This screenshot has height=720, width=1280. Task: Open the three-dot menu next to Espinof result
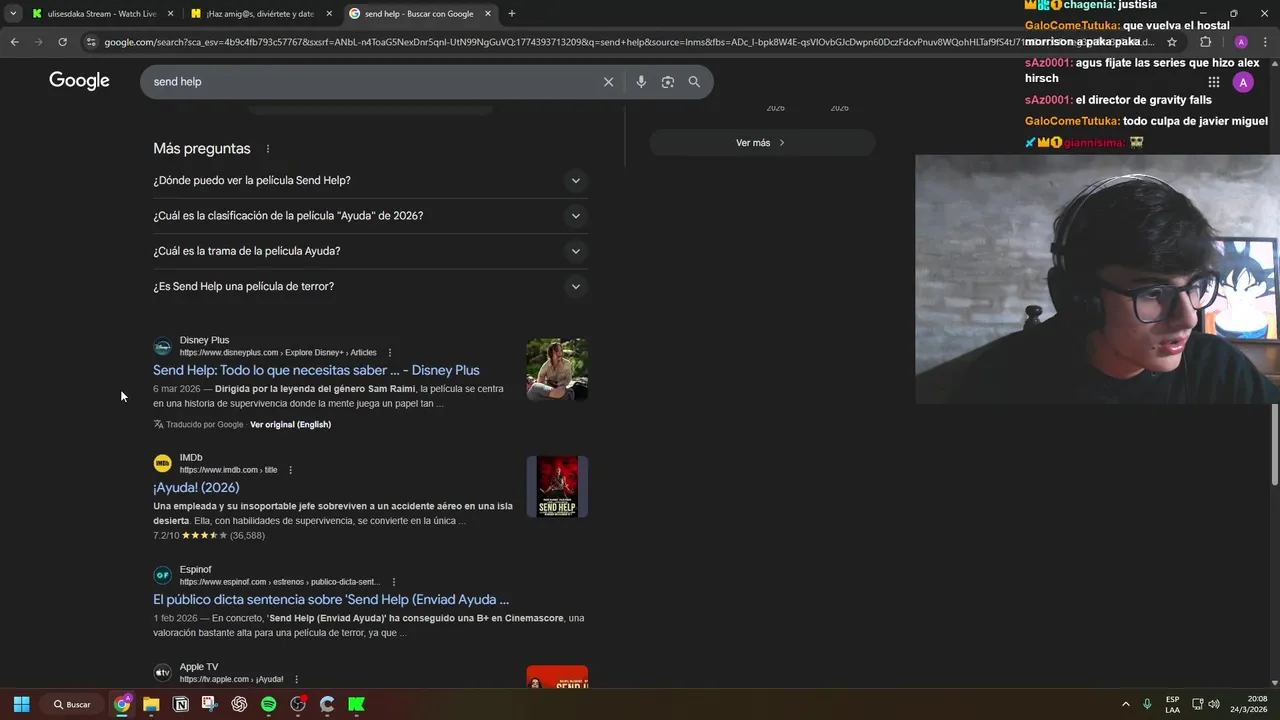[394, 582]
